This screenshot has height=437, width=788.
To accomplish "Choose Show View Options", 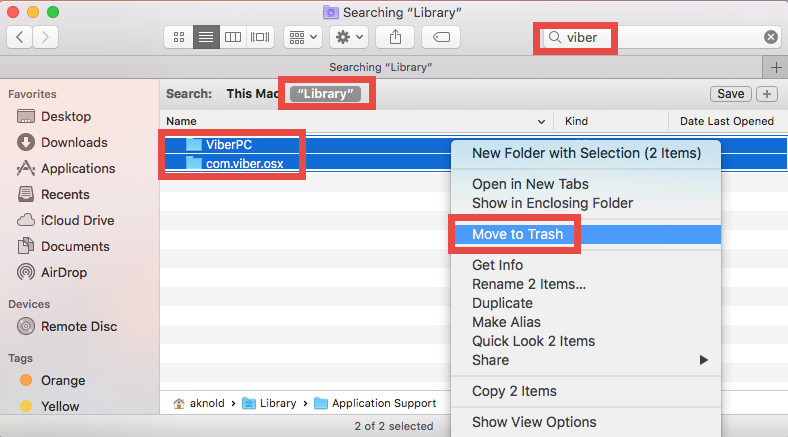I will click(x=586, y=422).
